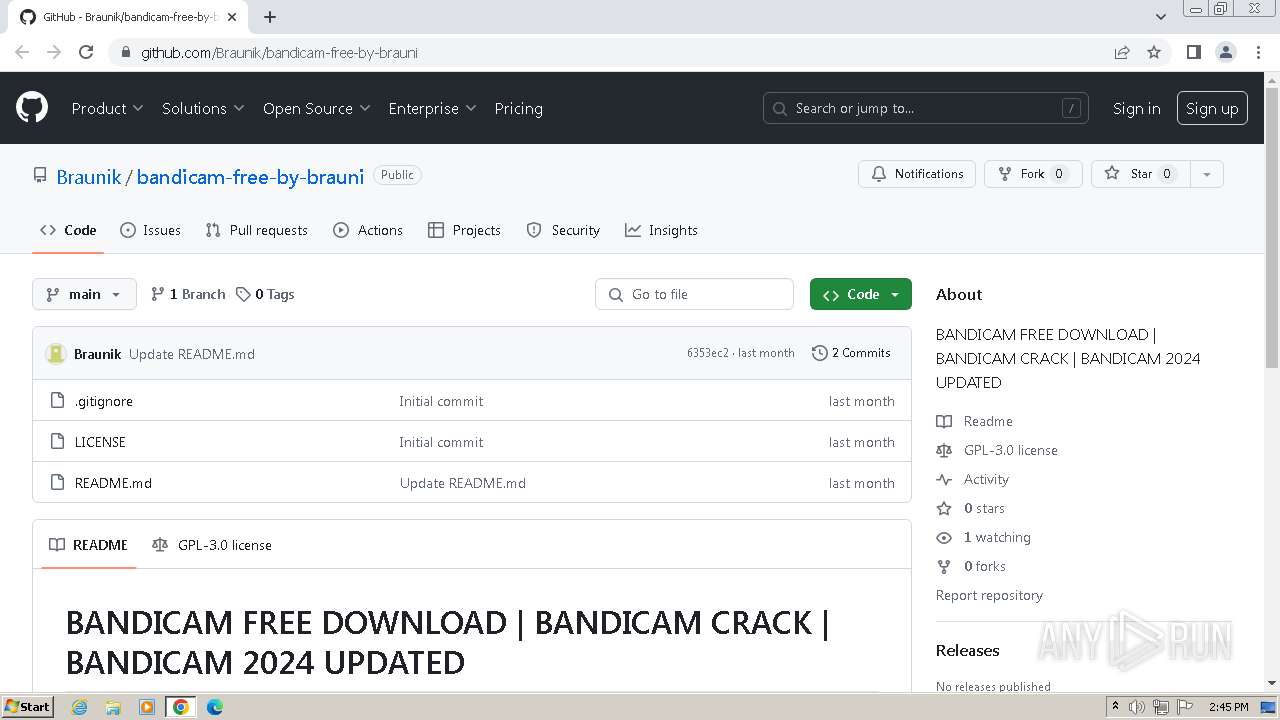The height and width of the screenshot is (720, 1280).
Task: Click view site information lock icon
Action: tap(125, 52)
